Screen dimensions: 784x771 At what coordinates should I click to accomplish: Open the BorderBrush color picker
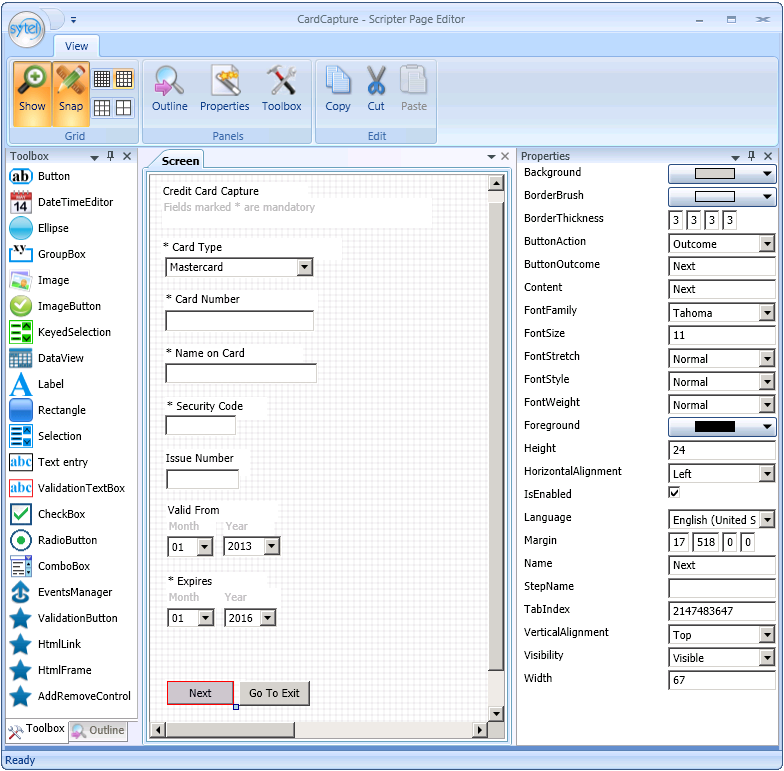722,197
